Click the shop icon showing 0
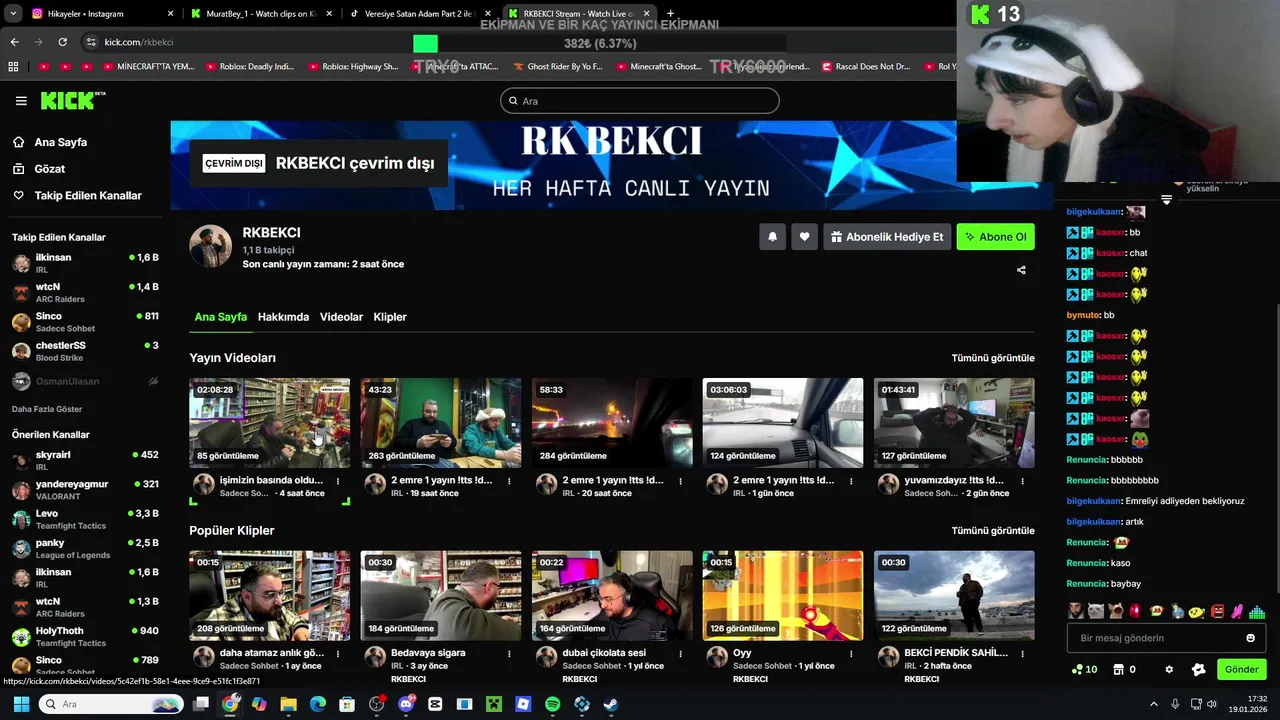 [x=1125, y=670]
